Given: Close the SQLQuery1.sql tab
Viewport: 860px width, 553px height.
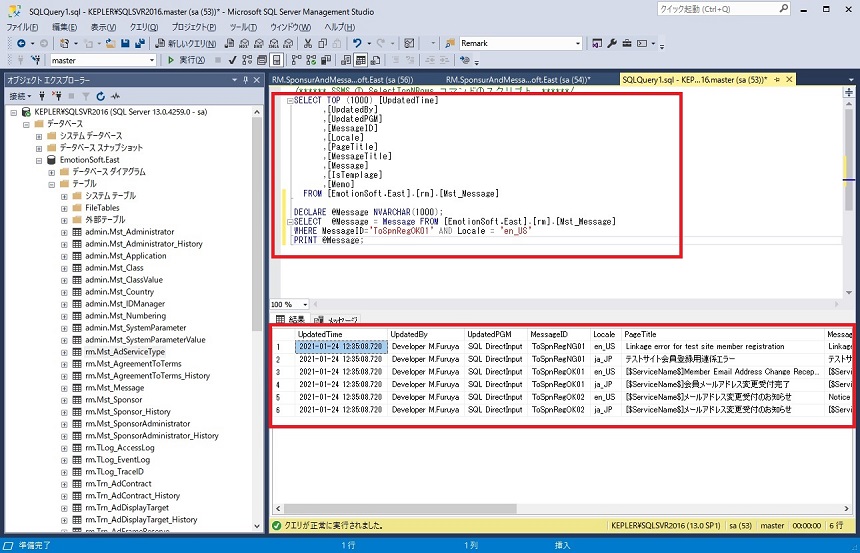Looking at the screenshot, I should point(789,80).
